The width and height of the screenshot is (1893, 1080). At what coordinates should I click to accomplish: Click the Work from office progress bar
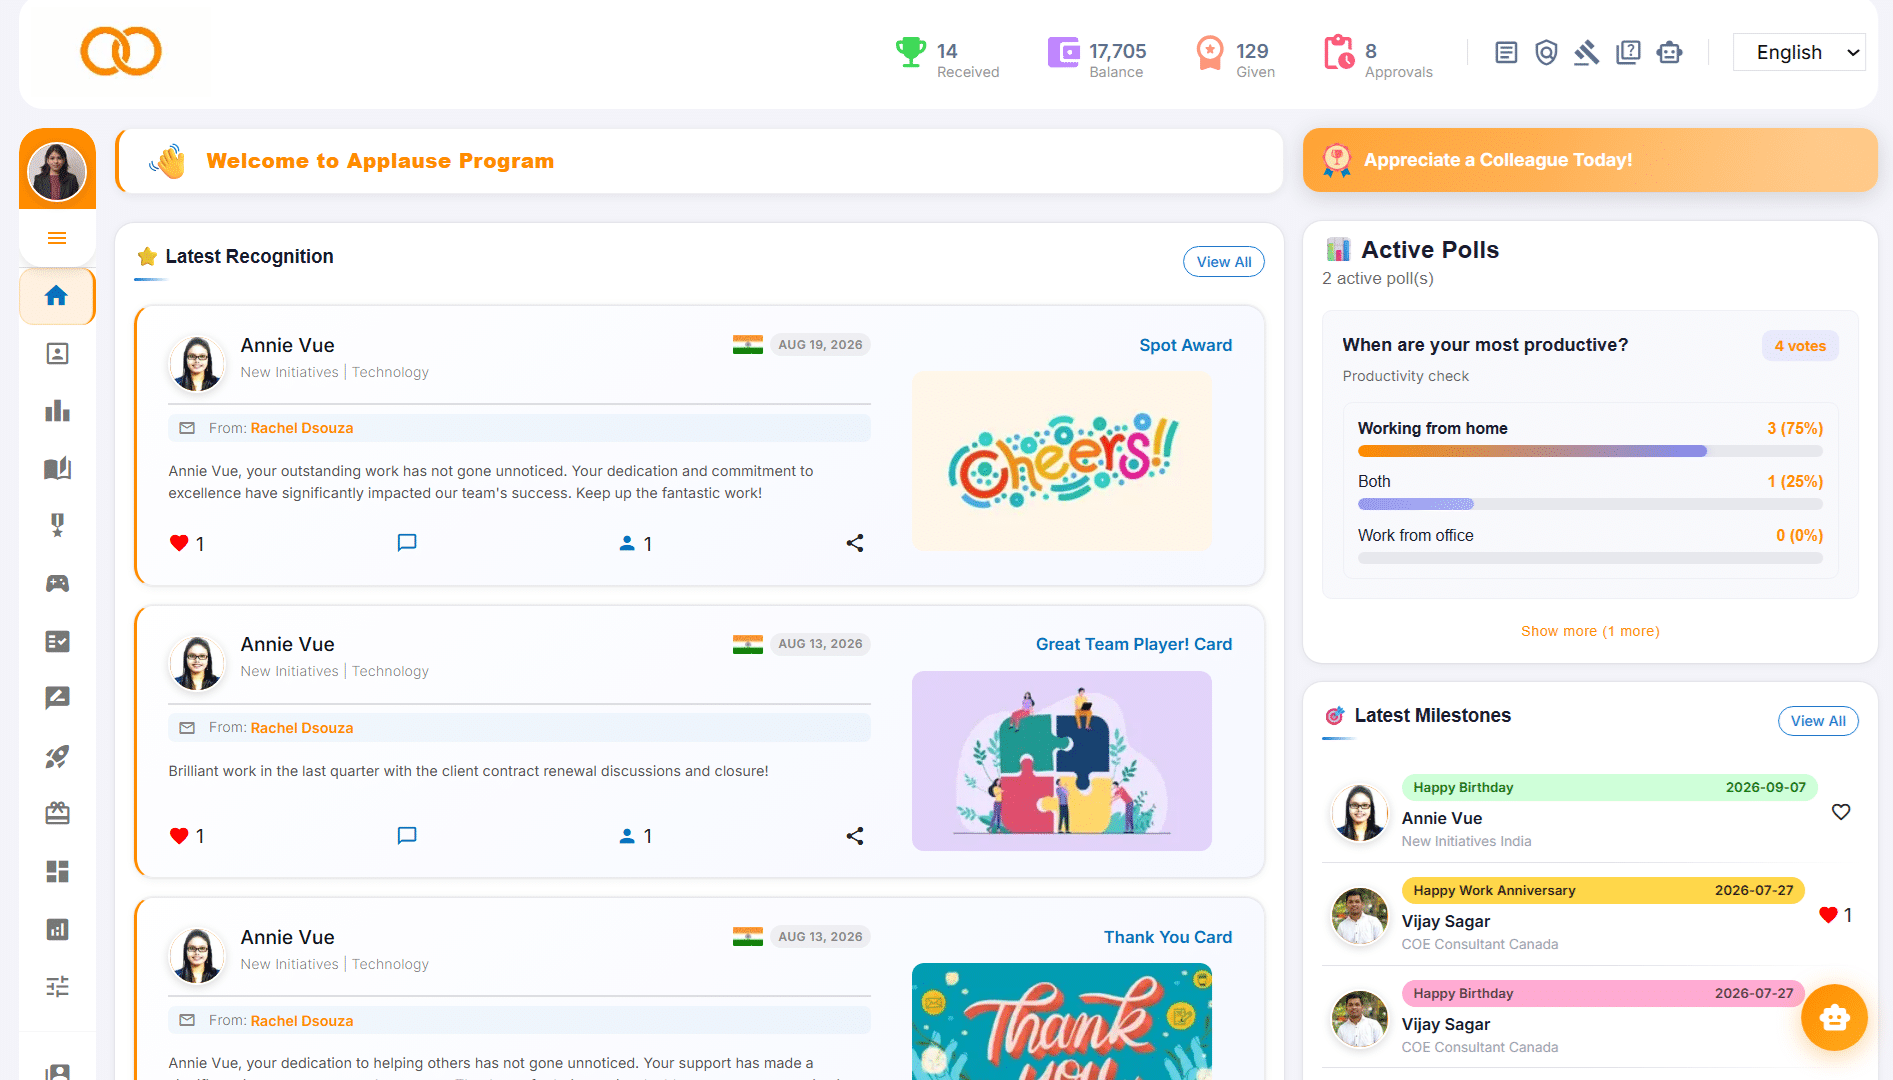point(1590,558)
